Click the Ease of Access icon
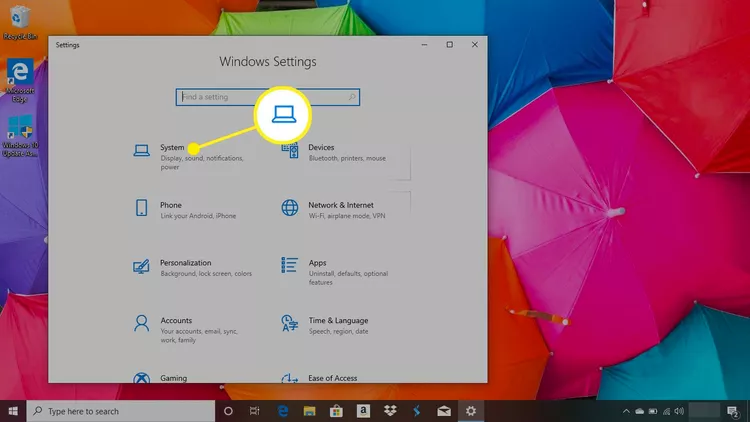 [289, 378]
